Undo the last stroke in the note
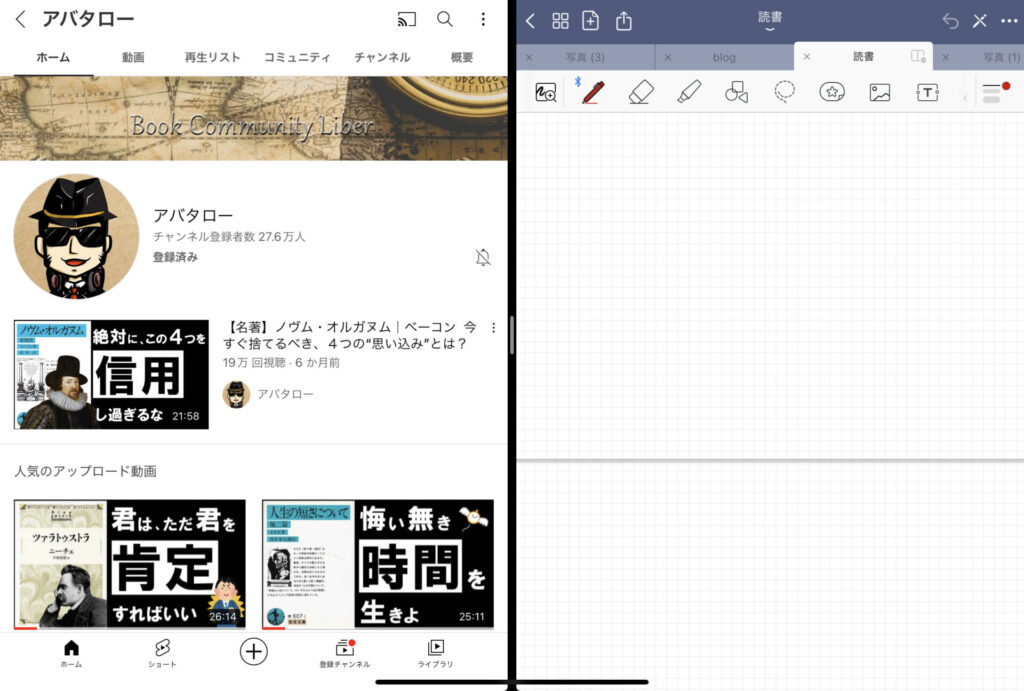 pyautogui.click(x=950, y=21)
